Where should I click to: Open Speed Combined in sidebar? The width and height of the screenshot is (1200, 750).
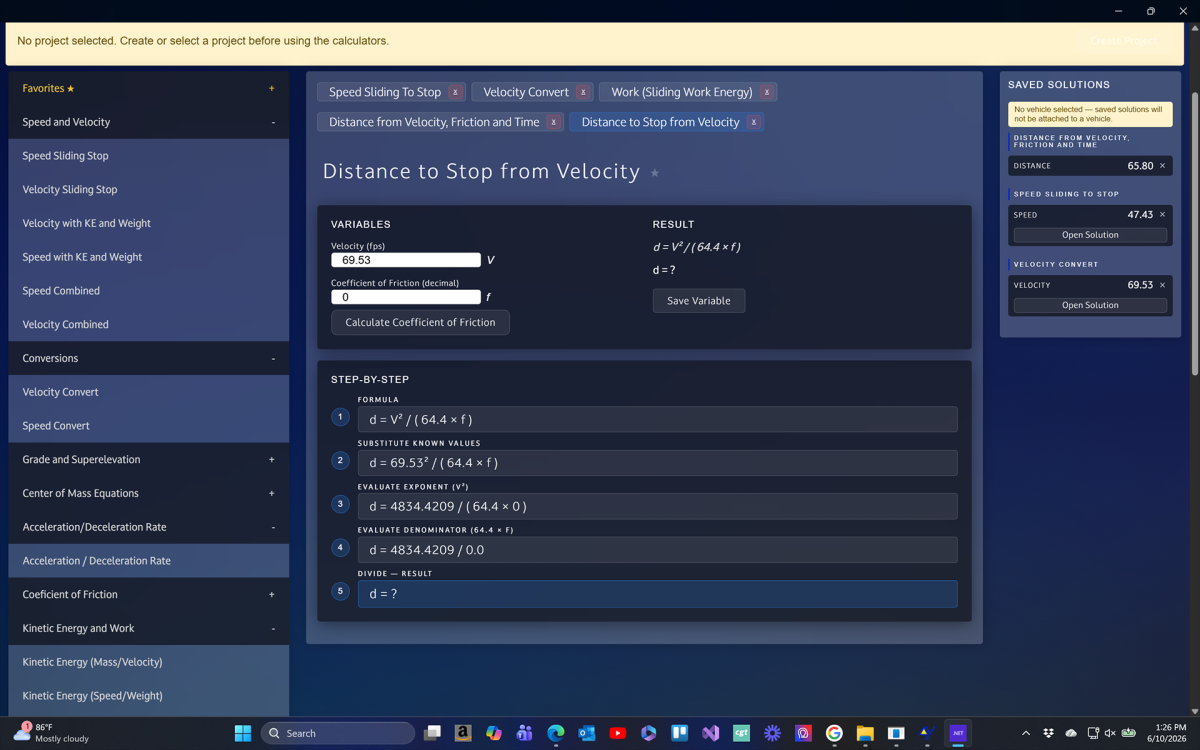149,291
